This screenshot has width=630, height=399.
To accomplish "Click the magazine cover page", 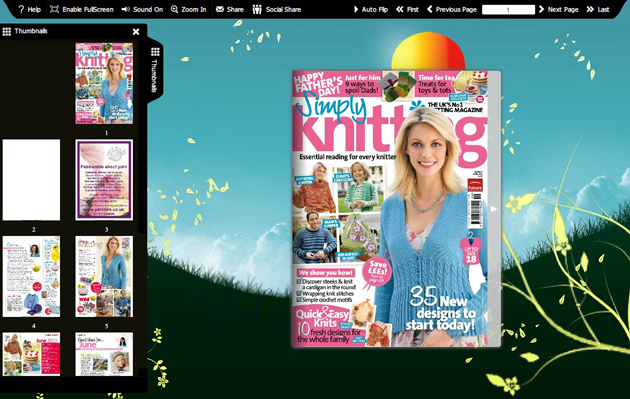I will click(390, 209).
